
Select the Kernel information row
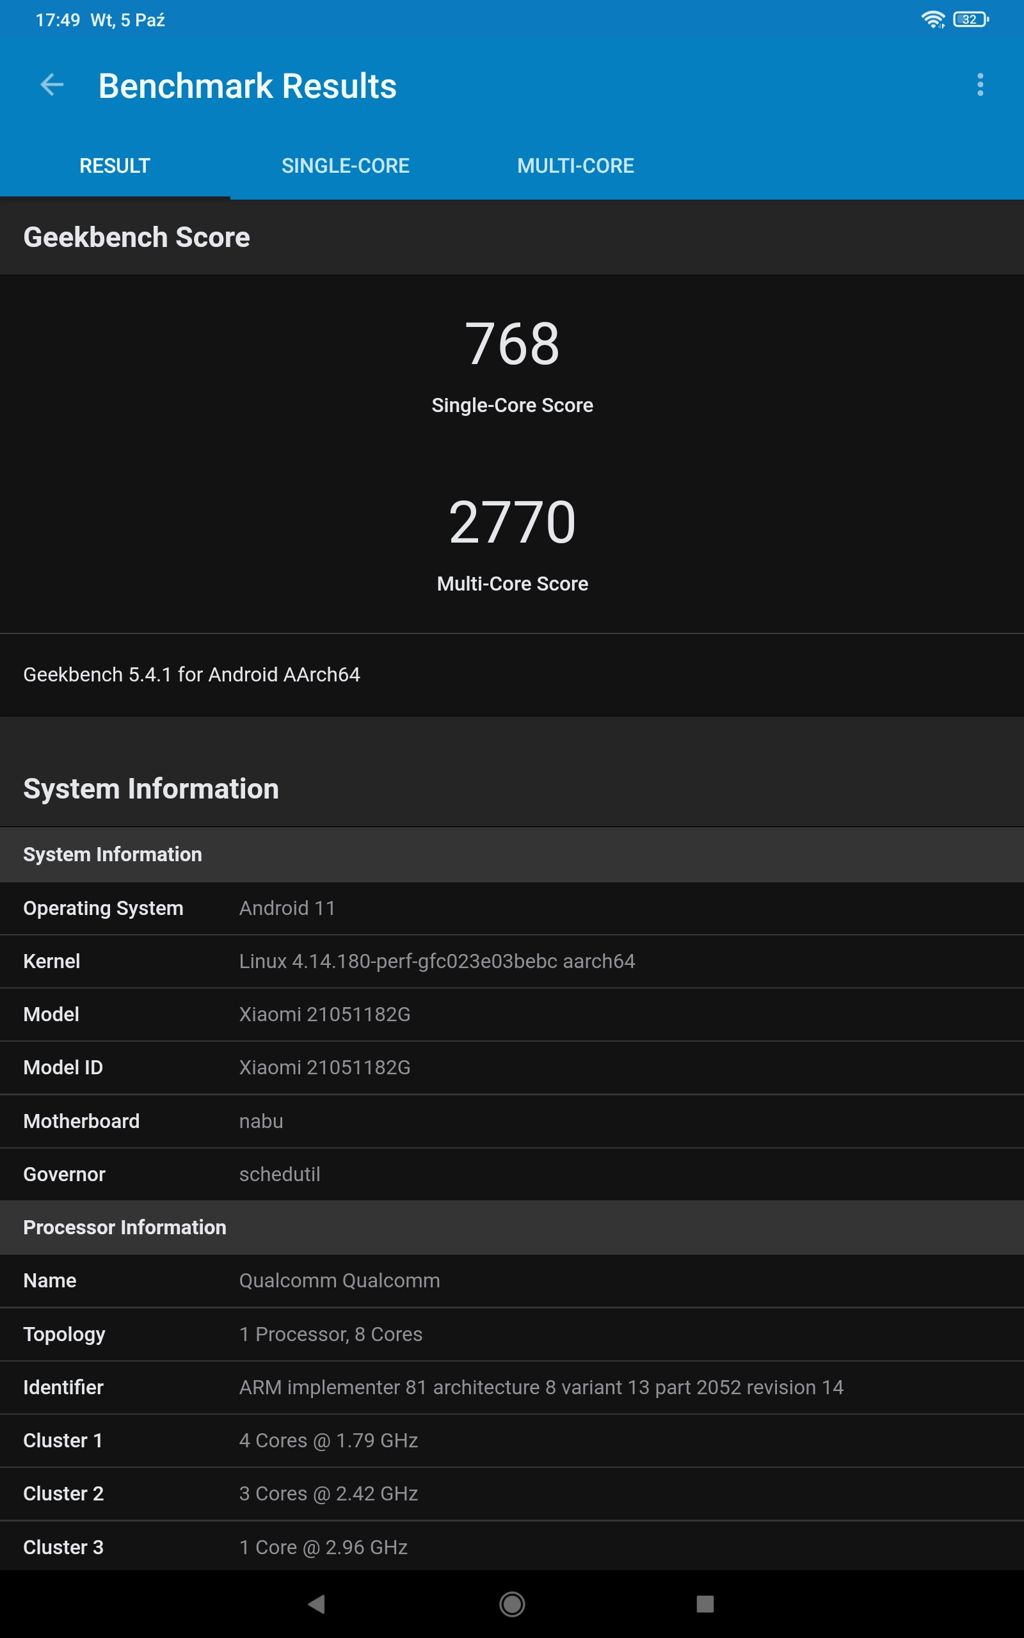click(512, 961)
